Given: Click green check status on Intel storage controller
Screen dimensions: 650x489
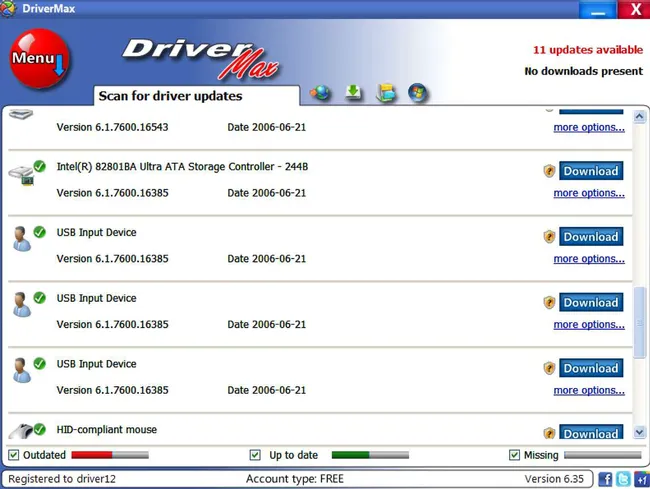Looking at the screenshot, I should click(x=40, y=166).
